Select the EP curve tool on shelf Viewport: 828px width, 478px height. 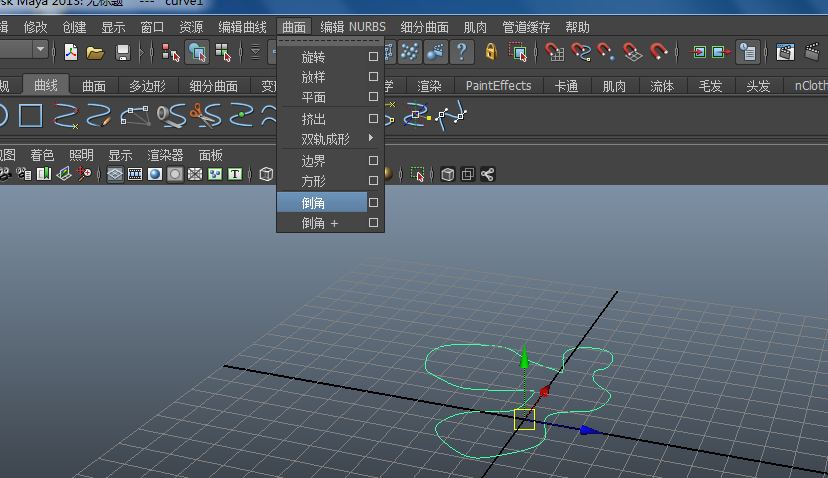(65, 116)
